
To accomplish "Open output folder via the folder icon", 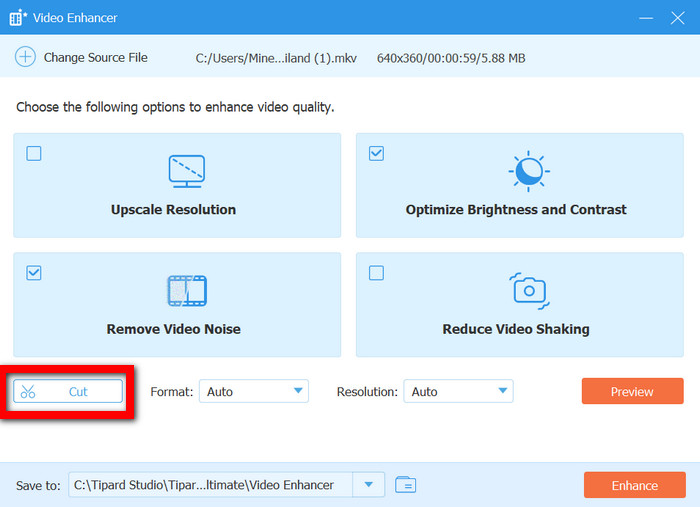I will 405,485.
